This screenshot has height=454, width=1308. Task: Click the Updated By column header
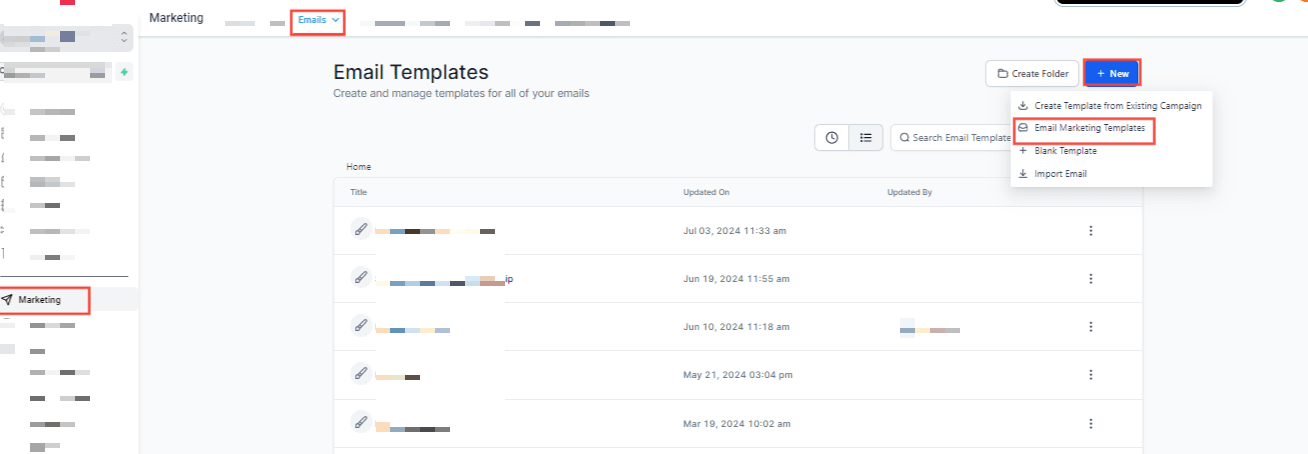click(x=909, y=192)
